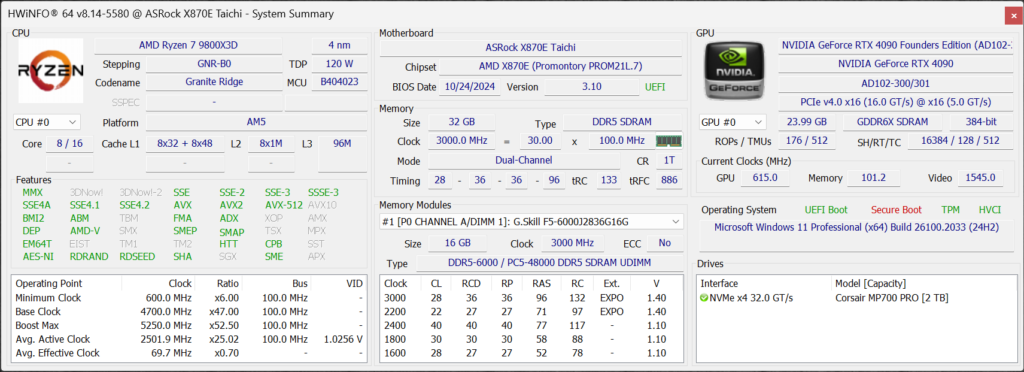Viewport: 1024px width, 372px height.
Task: Click the 120 W TDP value
Action: 339,64
